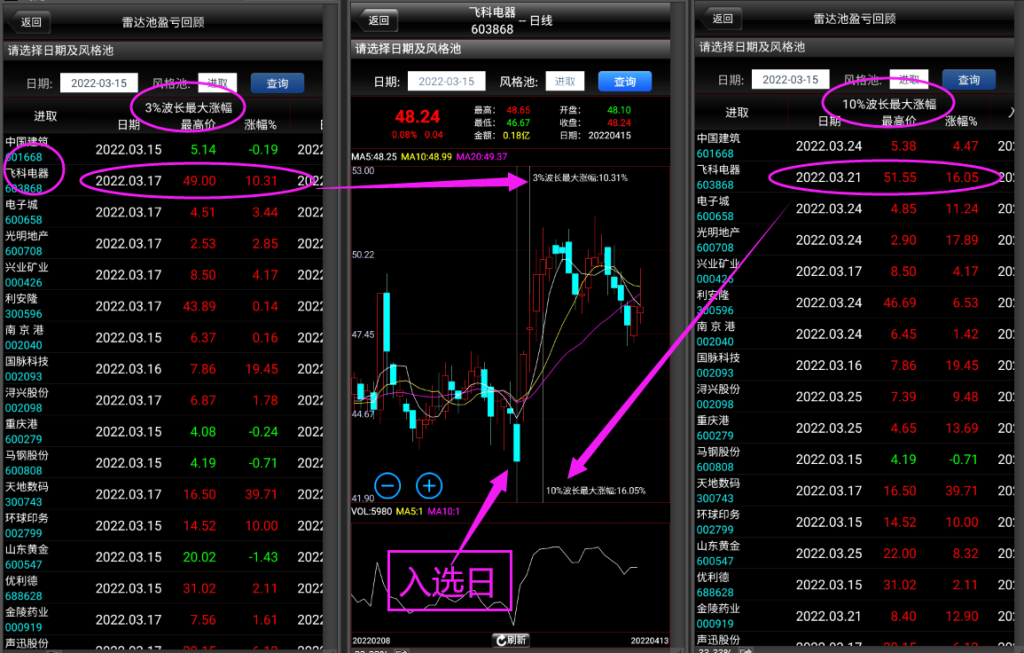Click 涨幅% column header in 3%波长 panel
Image resolution: width=1024 pixels, height=653 pixels.
click(x=261, y=124)
